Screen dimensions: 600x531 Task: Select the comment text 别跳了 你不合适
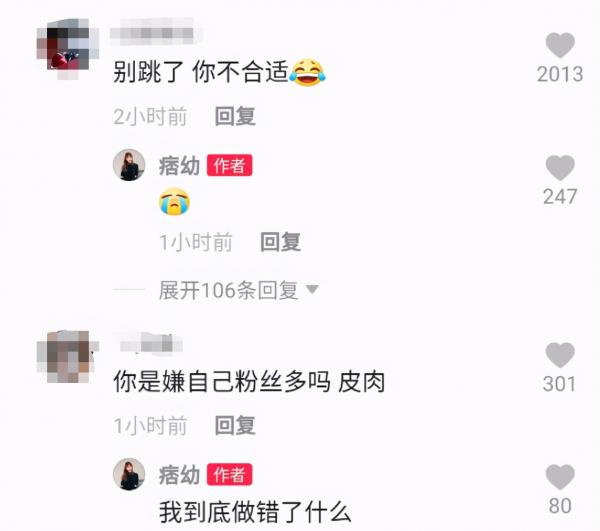(x=201, y=72)
